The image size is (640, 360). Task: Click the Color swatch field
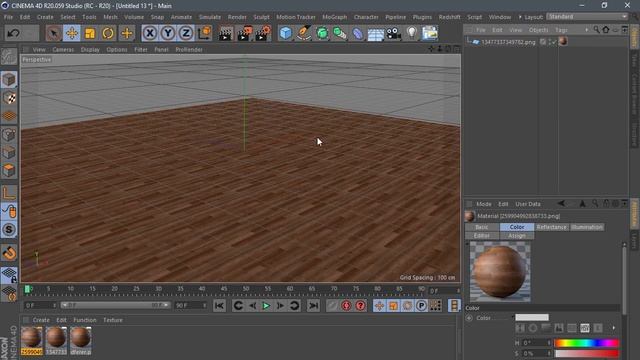[532, 318]
